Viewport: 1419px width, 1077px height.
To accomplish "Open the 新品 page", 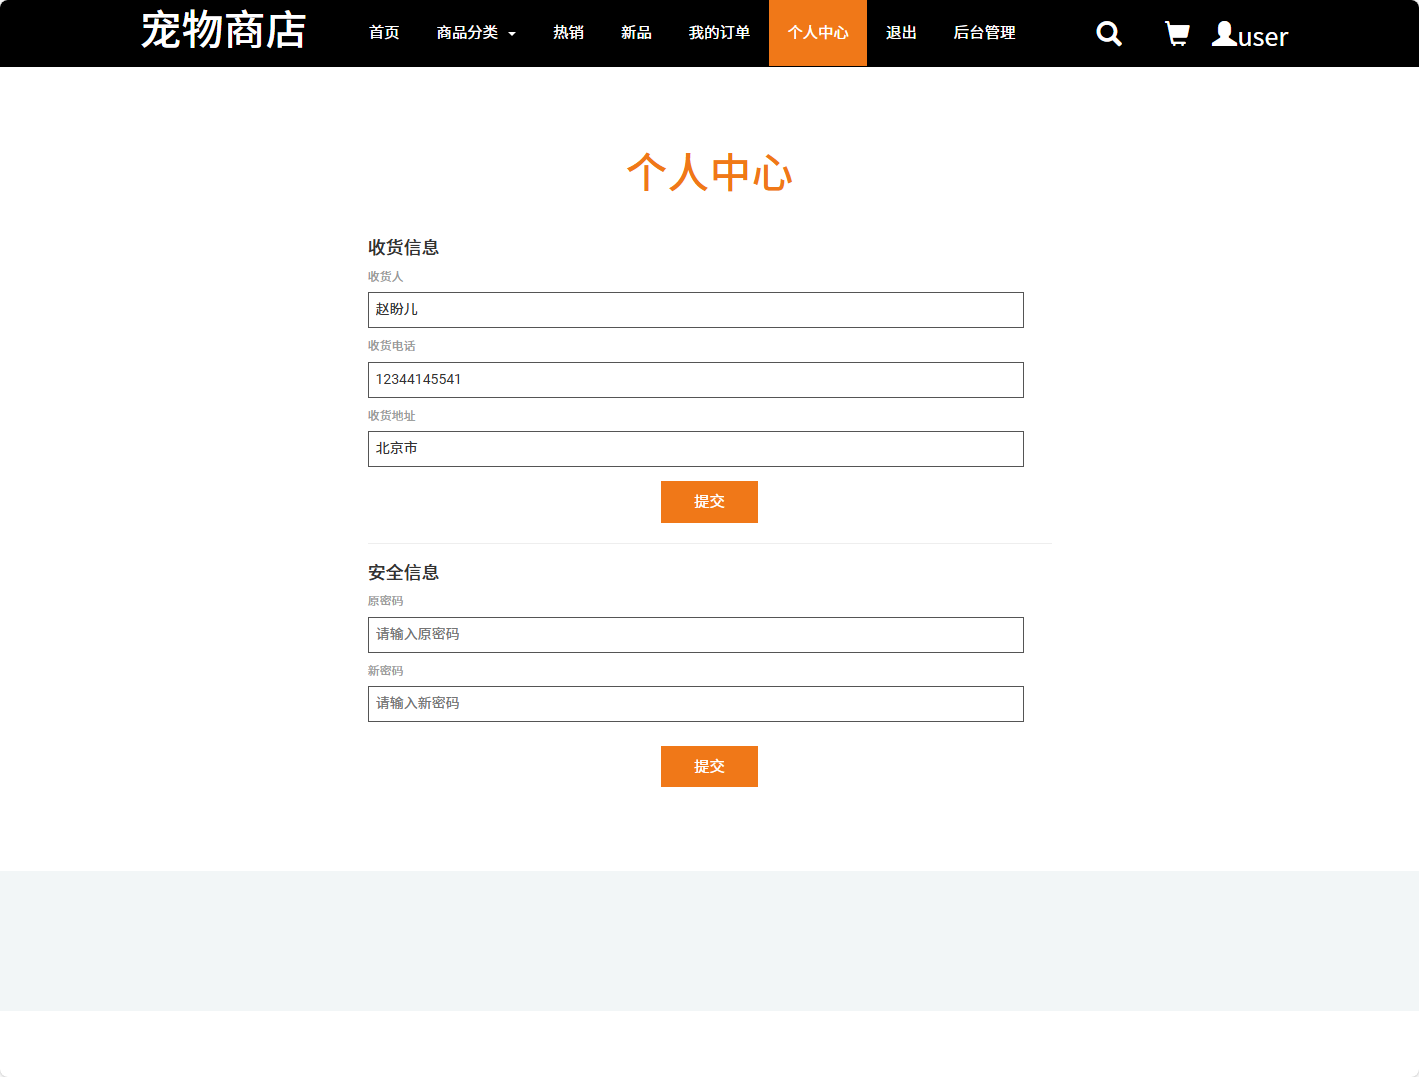I will pos(636,33).
